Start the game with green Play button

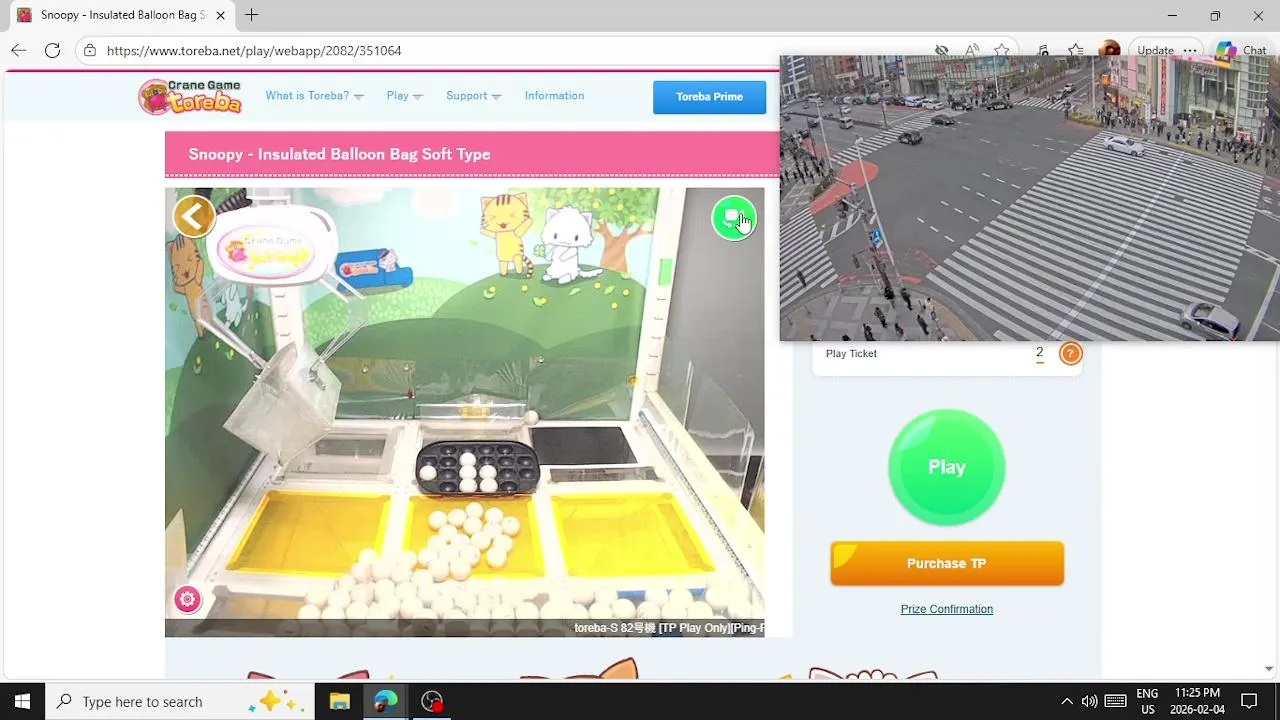946,466
